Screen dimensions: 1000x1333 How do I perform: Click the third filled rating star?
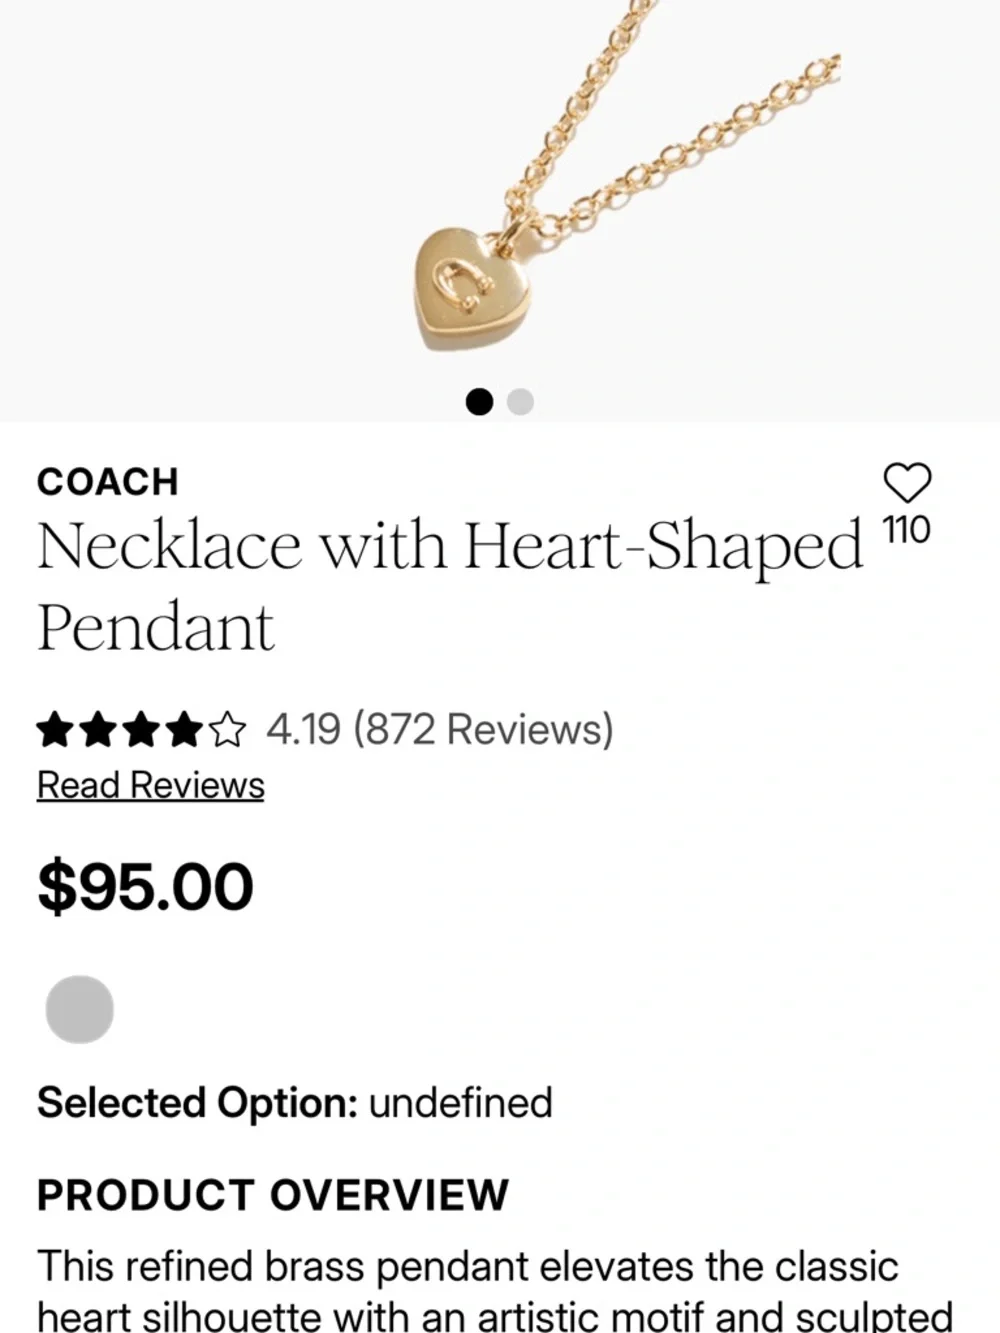141,730
